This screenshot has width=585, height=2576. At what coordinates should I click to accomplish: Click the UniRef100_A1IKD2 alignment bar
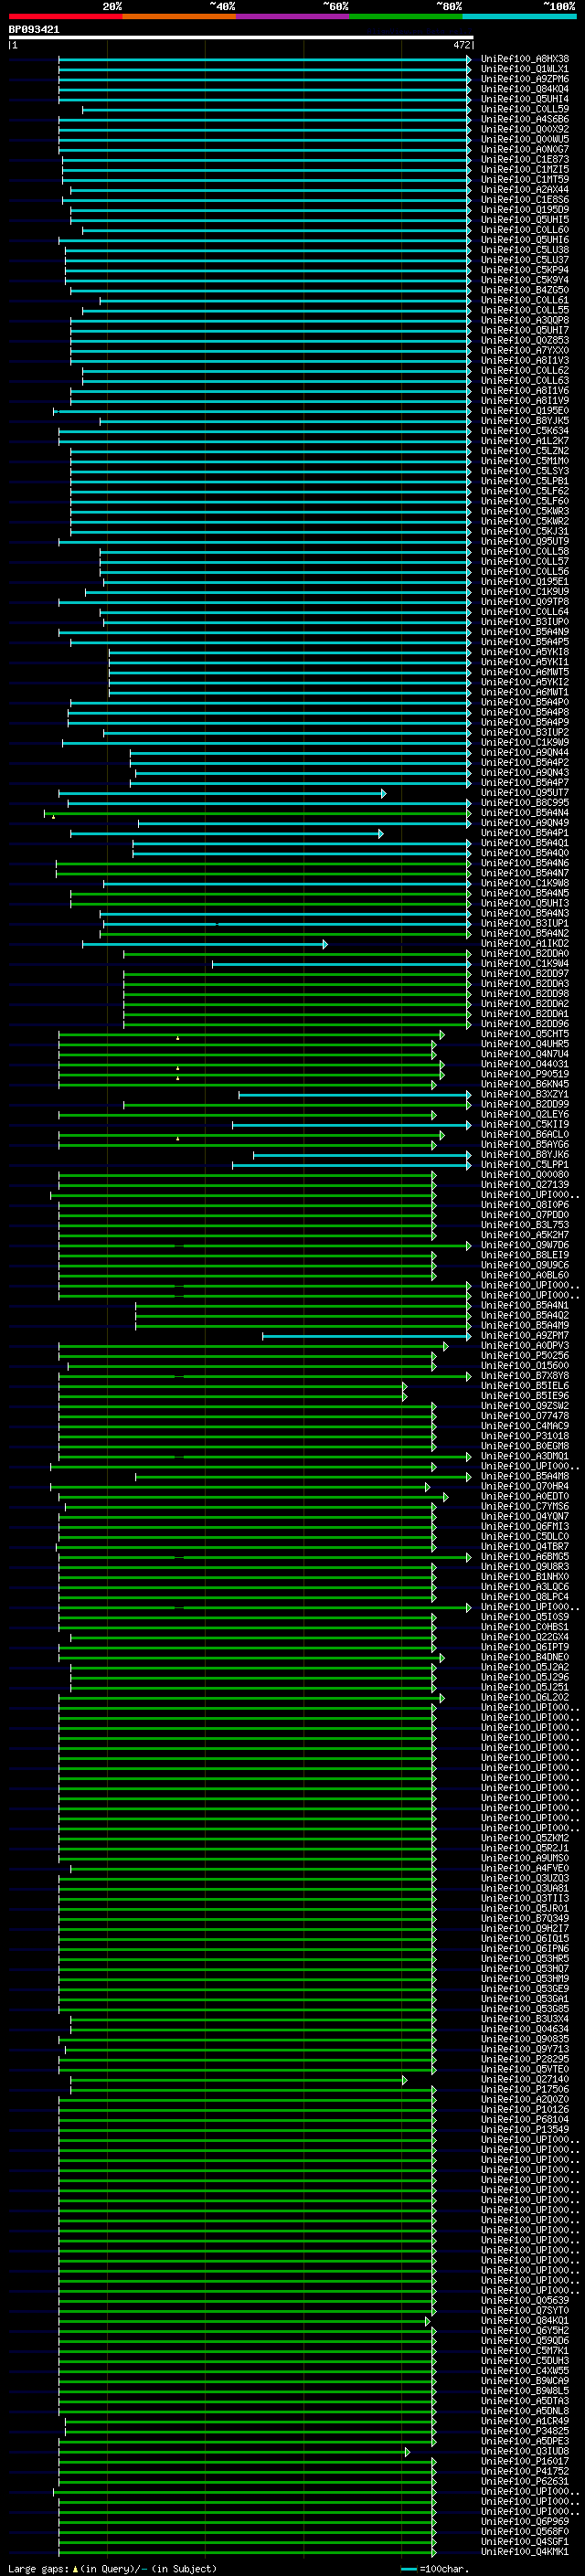tap(205, 943)
